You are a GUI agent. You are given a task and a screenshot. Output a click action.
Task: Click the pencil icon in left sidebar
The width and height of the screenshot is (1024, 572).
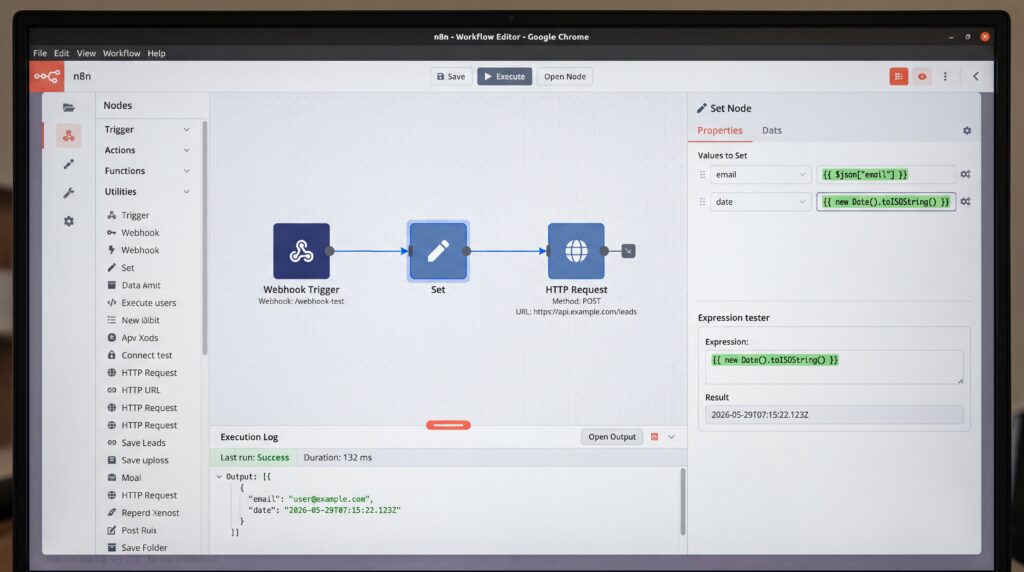tap(69, 164)
